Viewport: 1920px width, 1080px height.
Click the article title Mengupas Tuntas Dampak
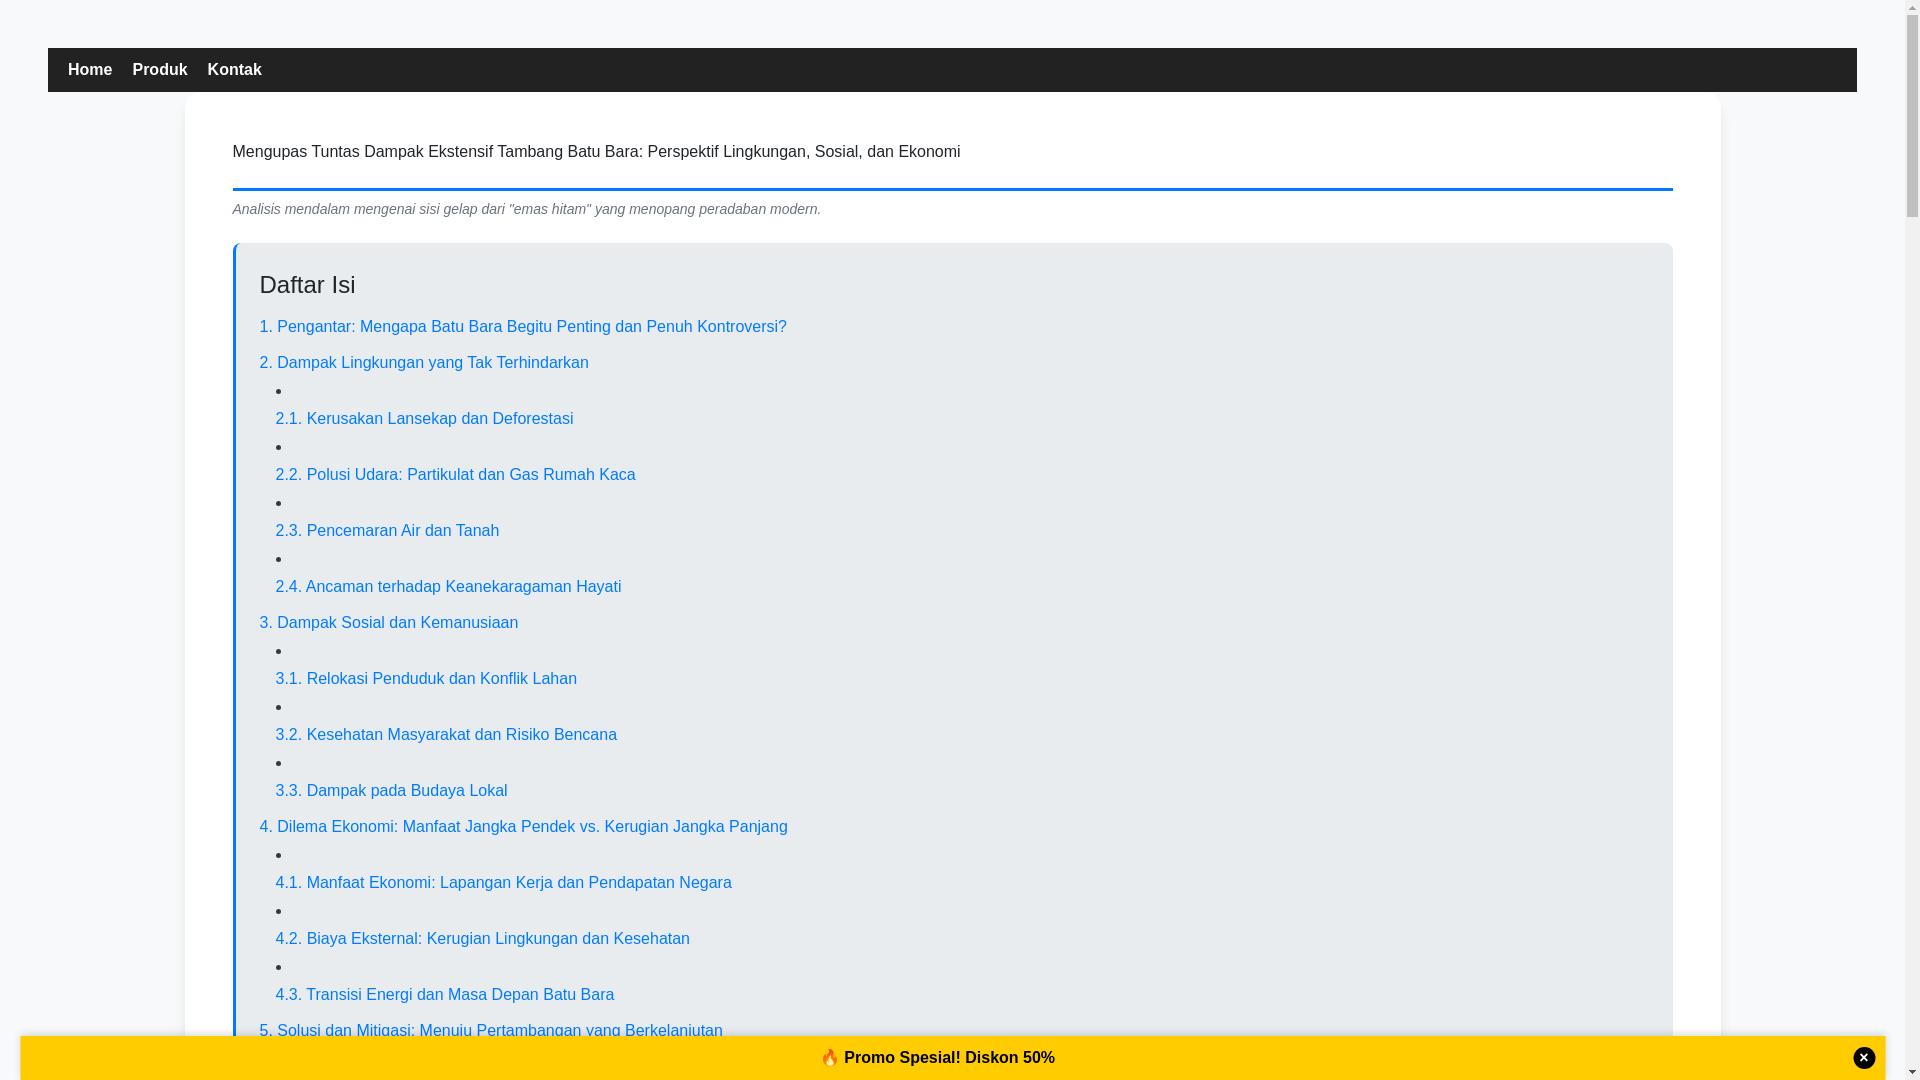point(597,152)
